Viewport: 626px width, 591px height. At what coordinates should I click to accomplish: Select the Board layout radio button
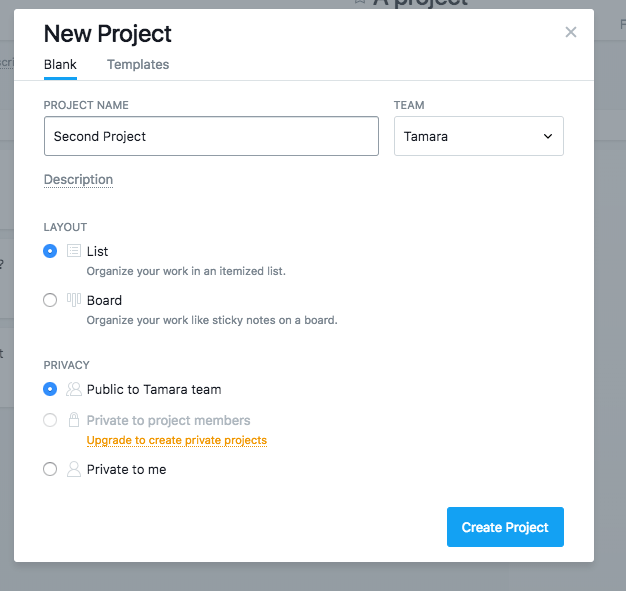tap(50, 300)
